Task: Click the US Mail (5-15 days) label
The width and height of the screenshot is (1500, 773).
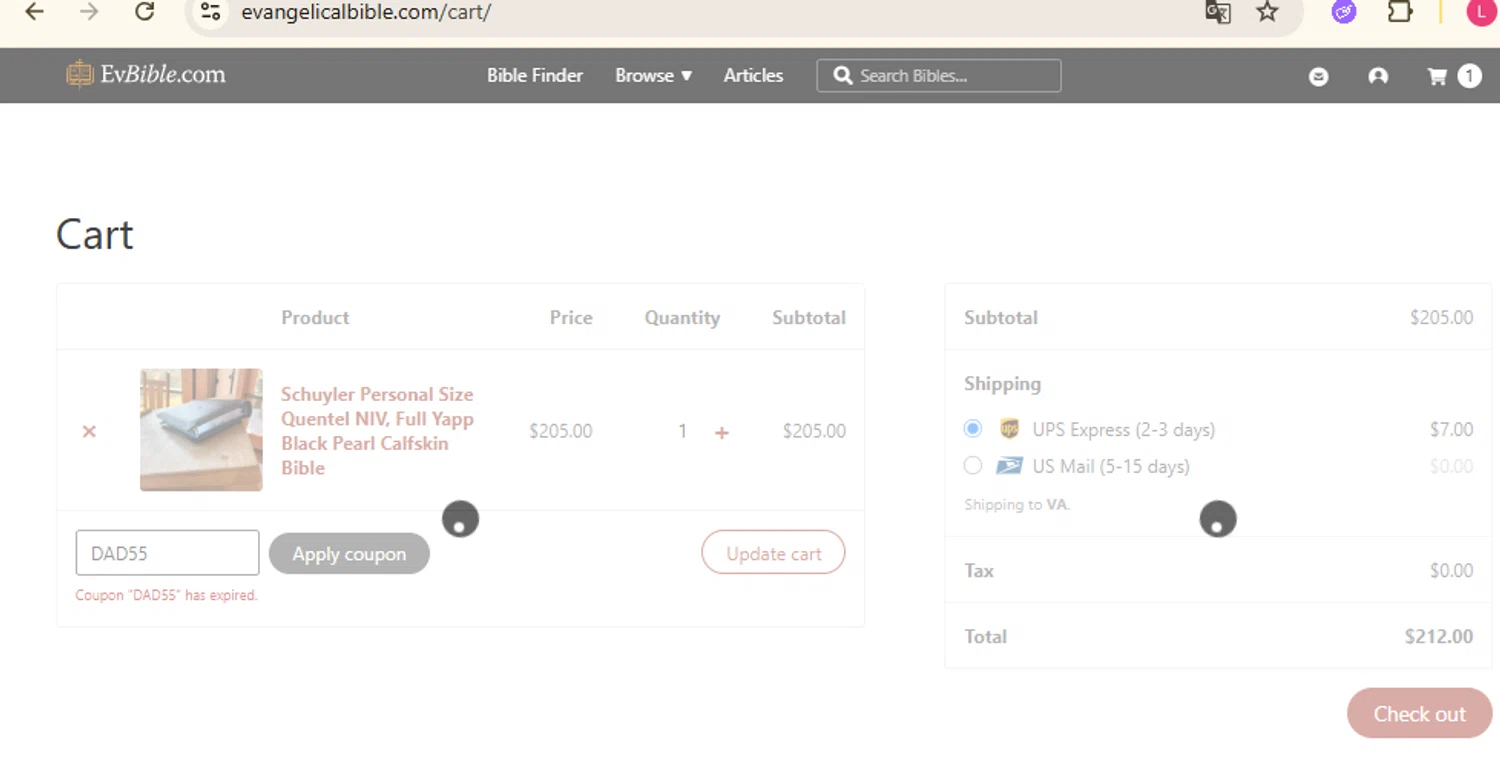Action: 1111,466
